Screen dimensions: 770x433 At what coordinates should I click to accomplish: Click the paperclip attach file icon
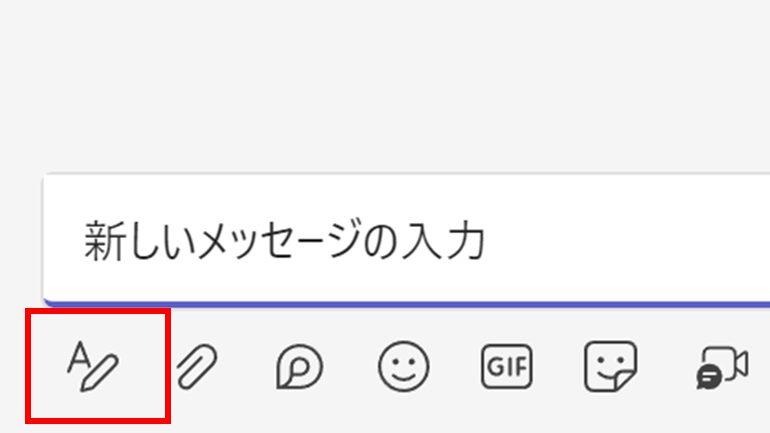tap(196, 367)
